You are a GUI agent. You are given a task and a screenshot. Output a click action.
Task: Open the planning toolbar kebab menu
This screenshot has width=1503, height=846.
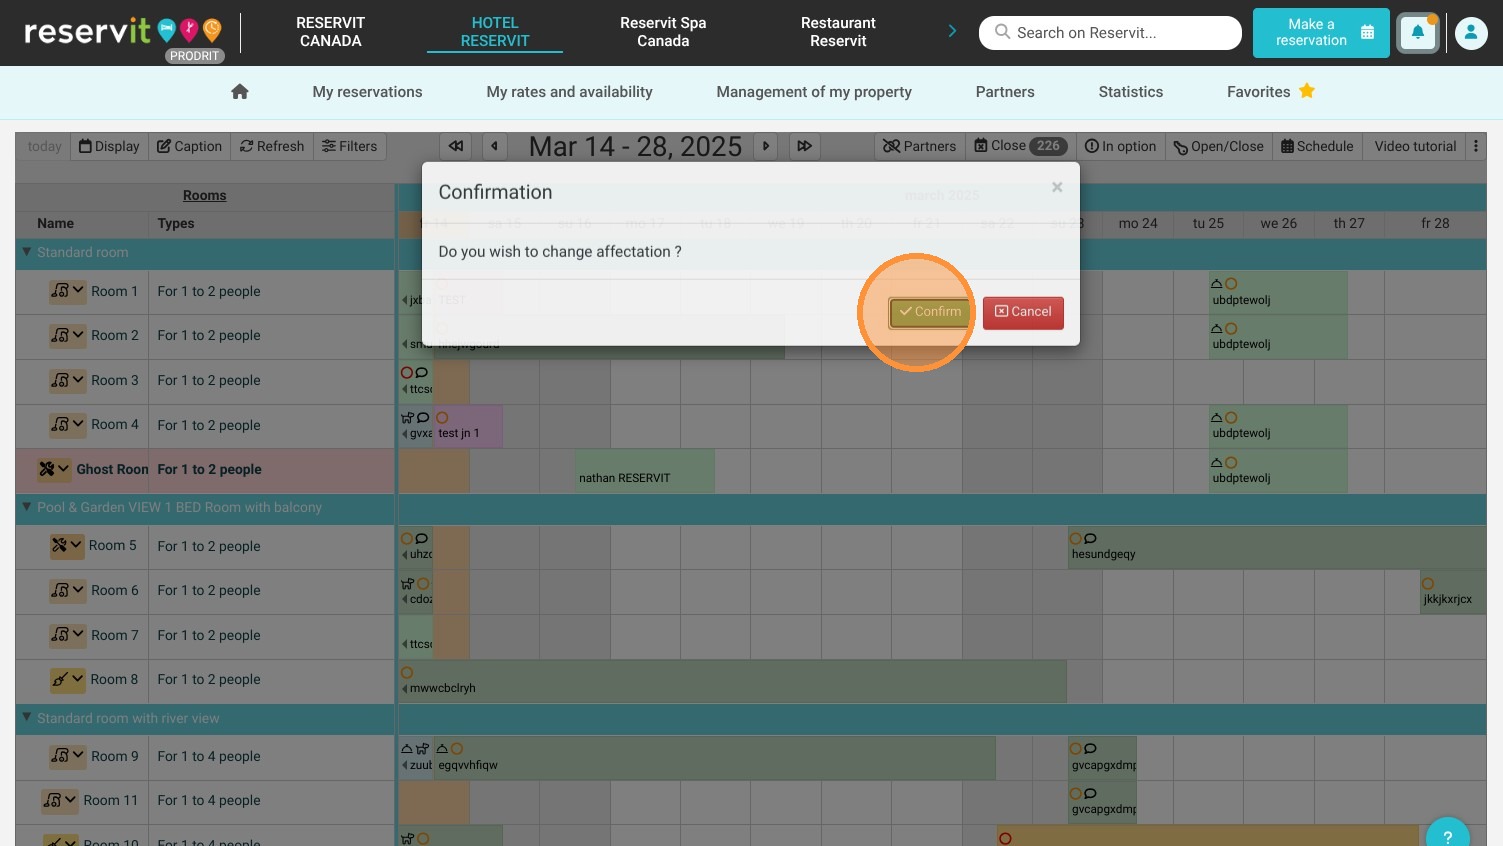(1476, 146)
